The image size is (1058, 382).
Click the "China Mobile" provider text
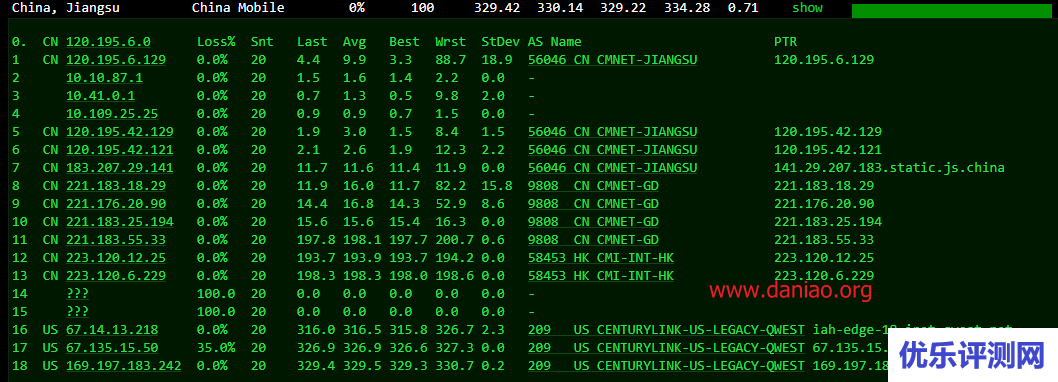(238, 8)
